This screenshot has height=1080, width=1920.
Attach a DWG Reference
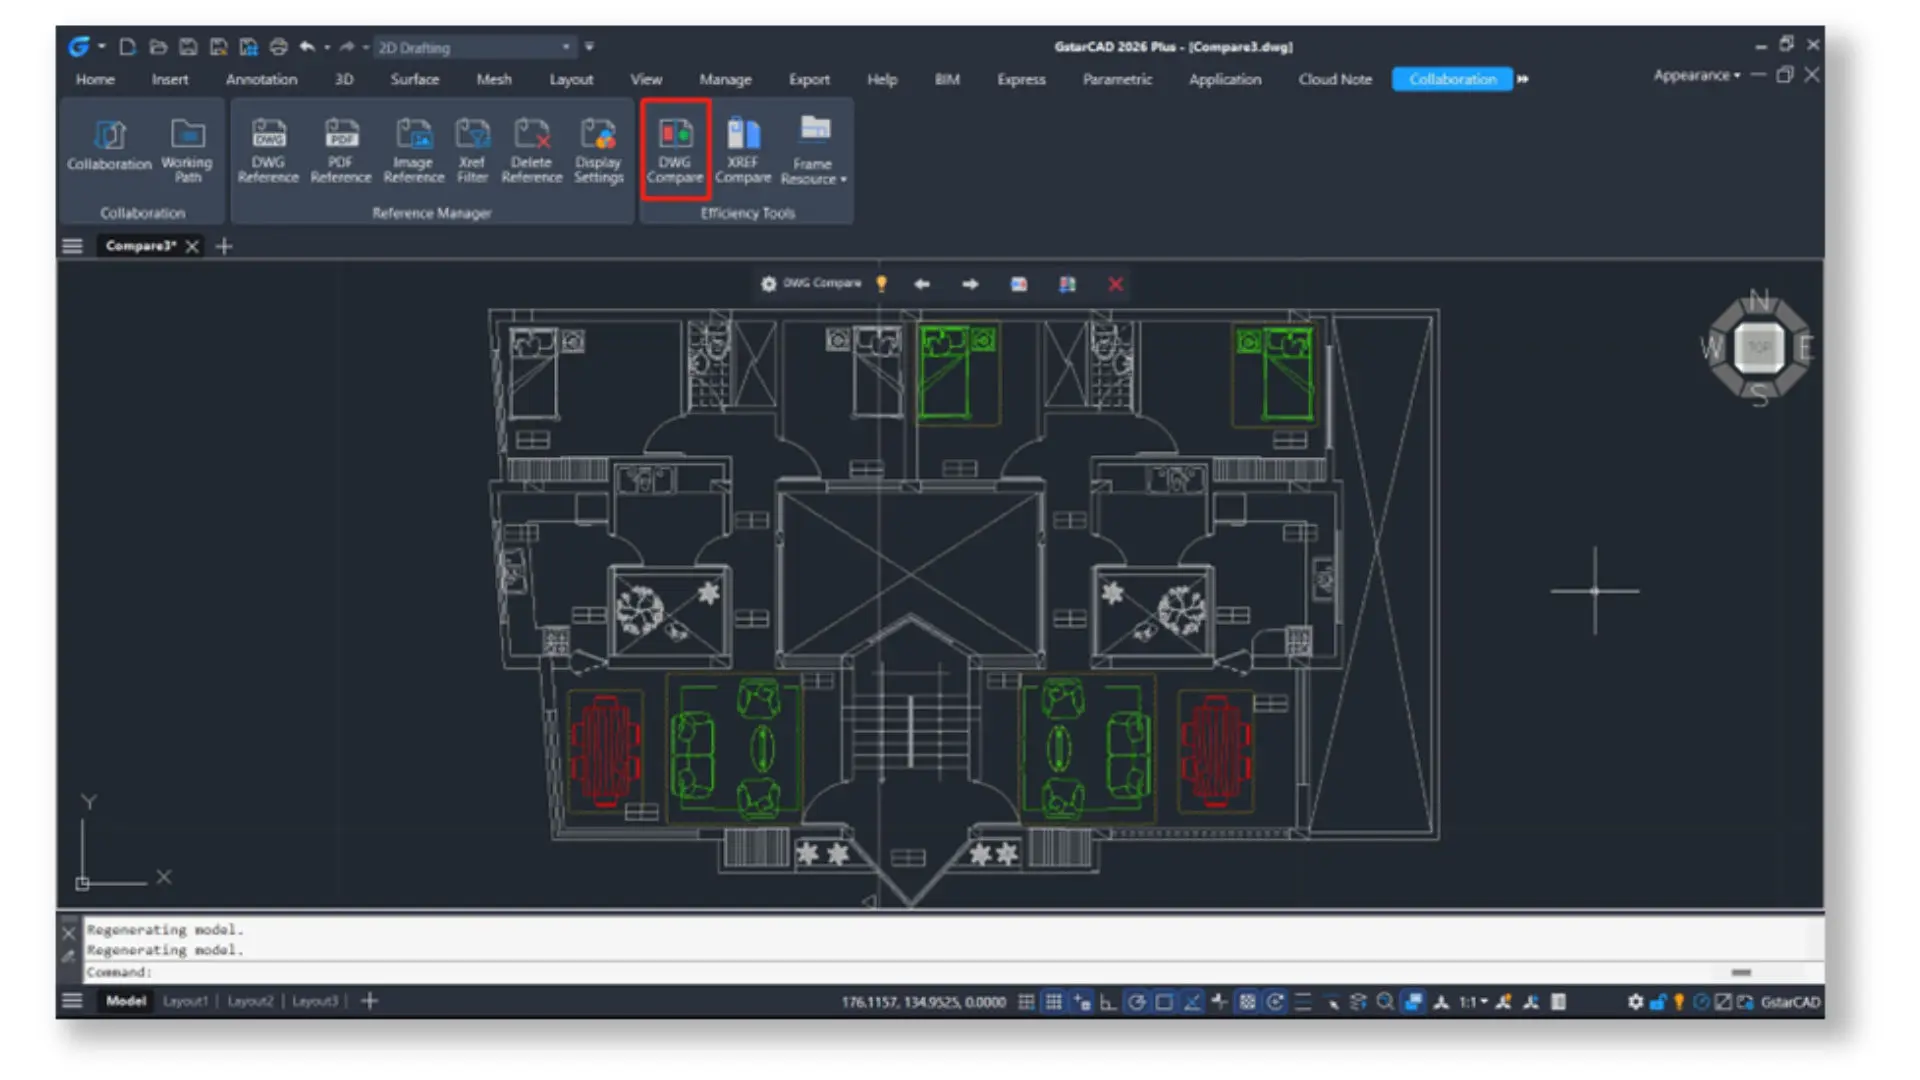point(268,149)
